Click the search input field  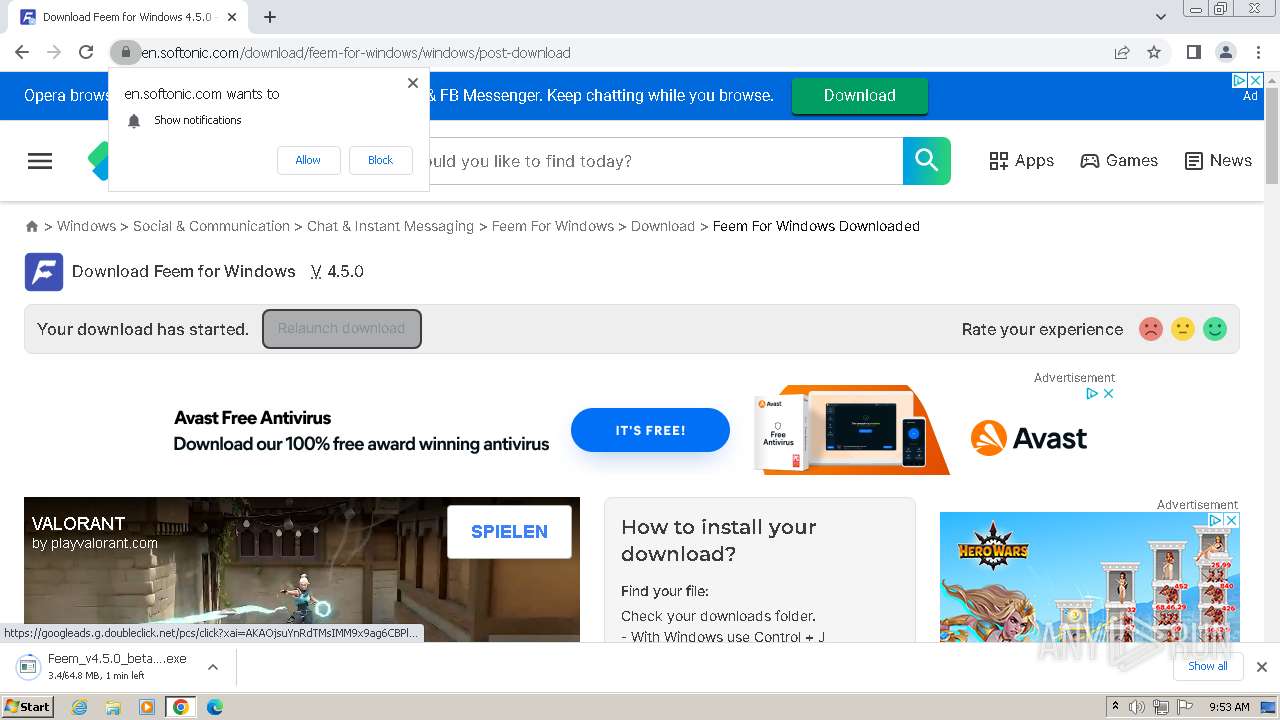click(665, 161)
